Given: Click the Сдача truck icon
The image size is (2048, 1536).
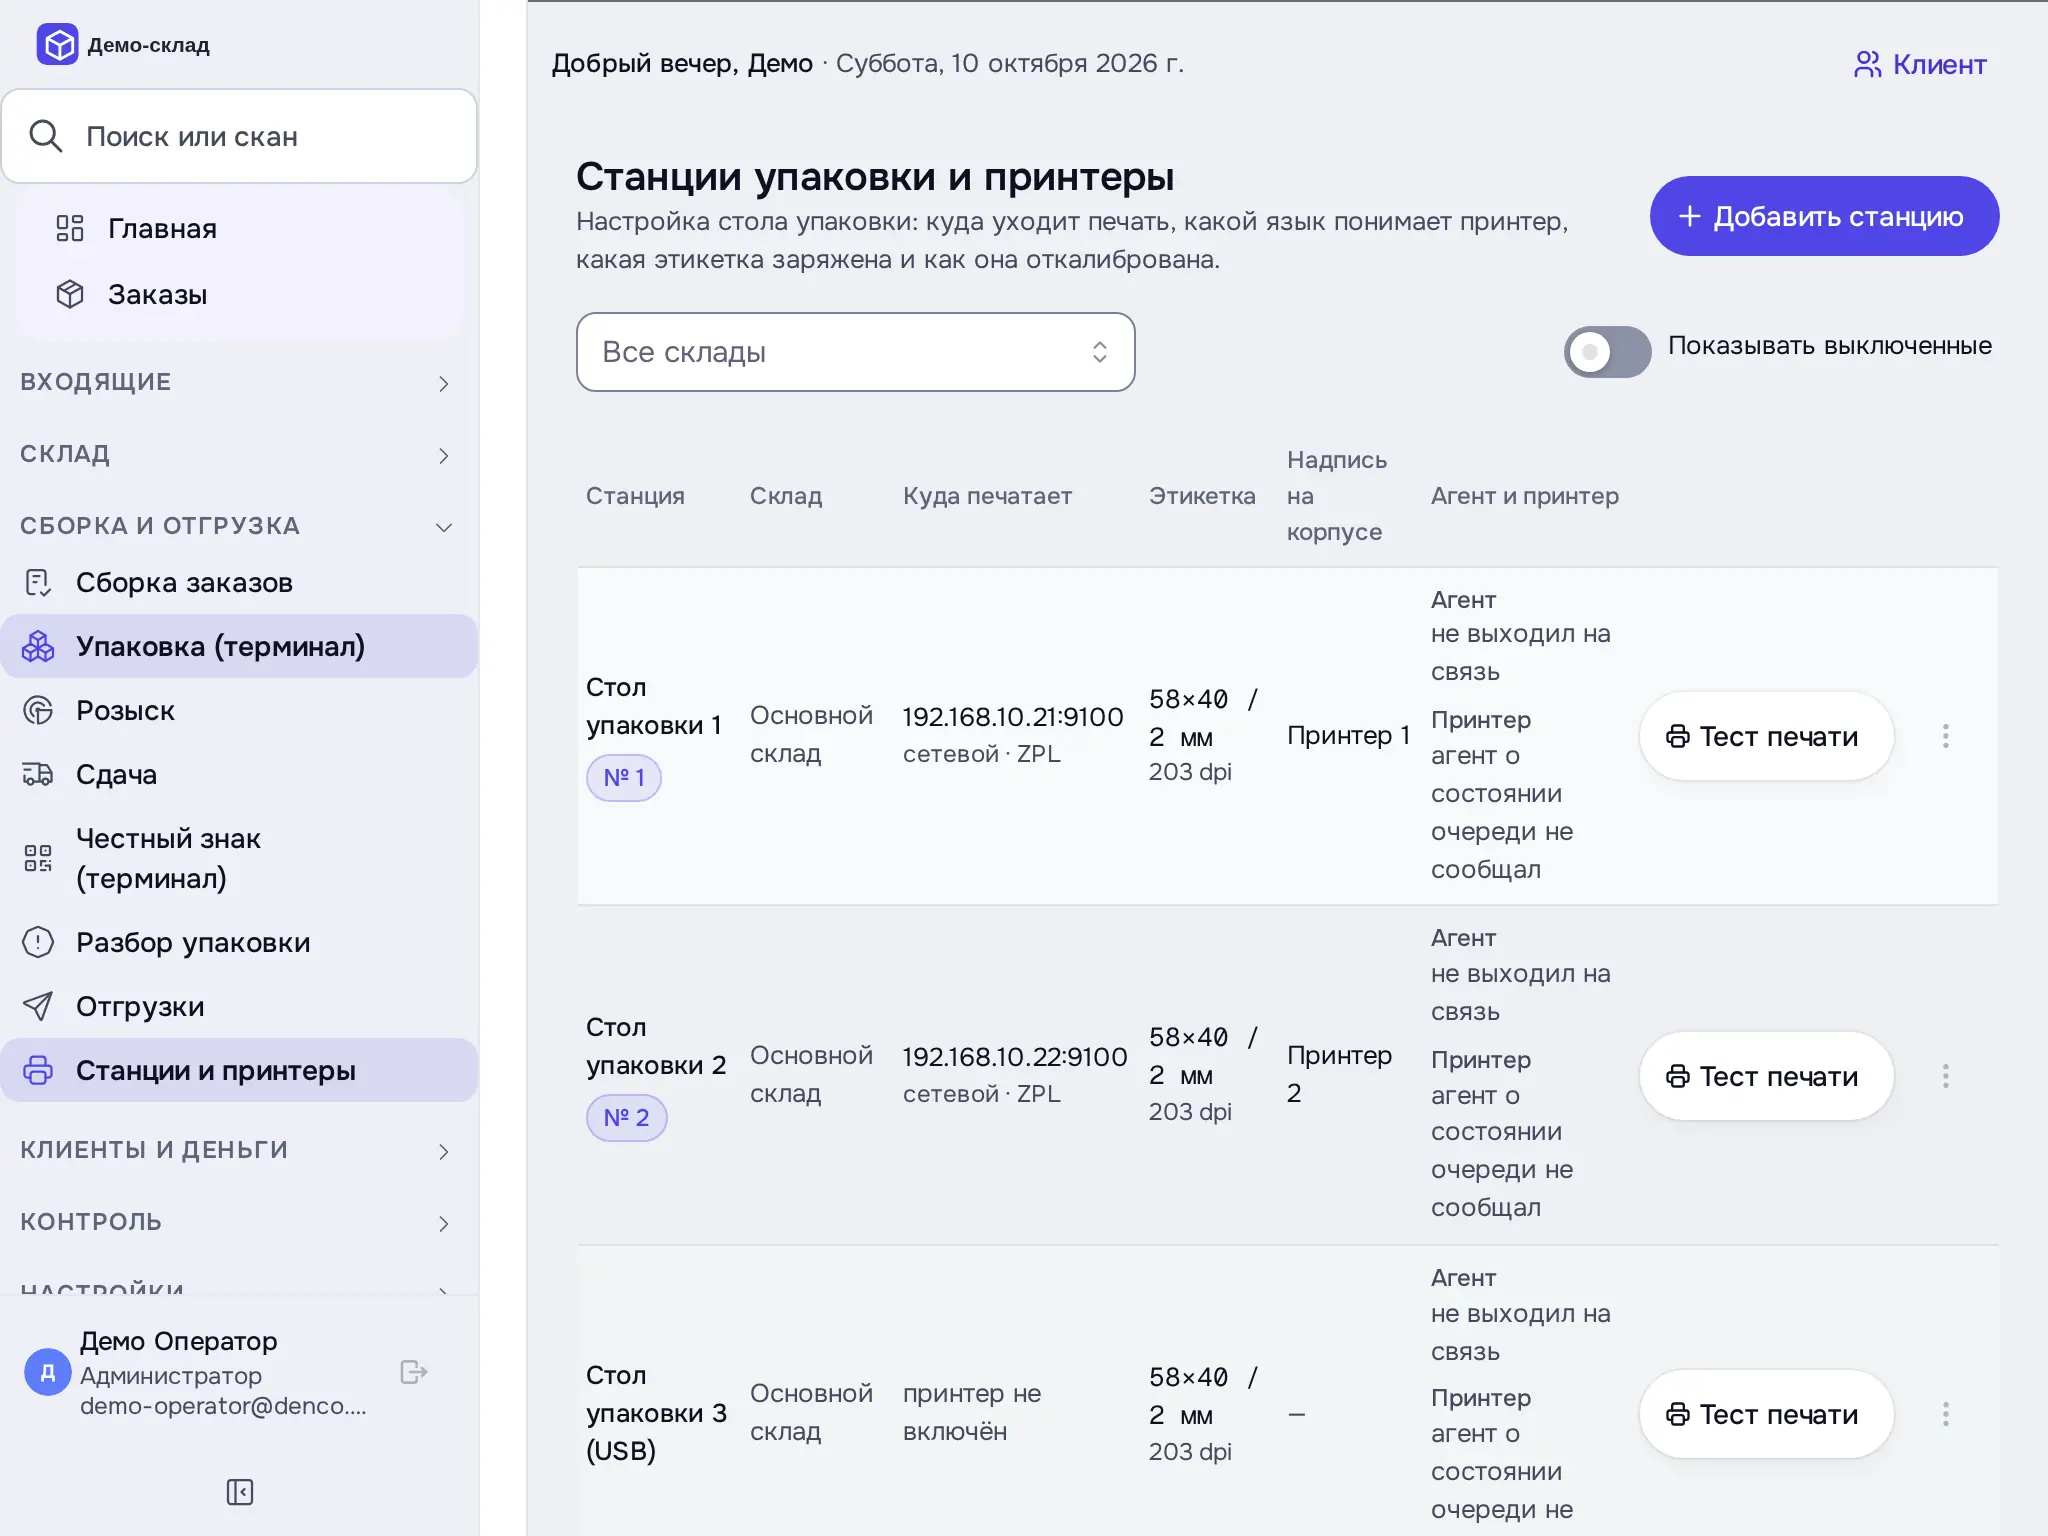Looking at the screenshot, I should [x=38, y=774].
